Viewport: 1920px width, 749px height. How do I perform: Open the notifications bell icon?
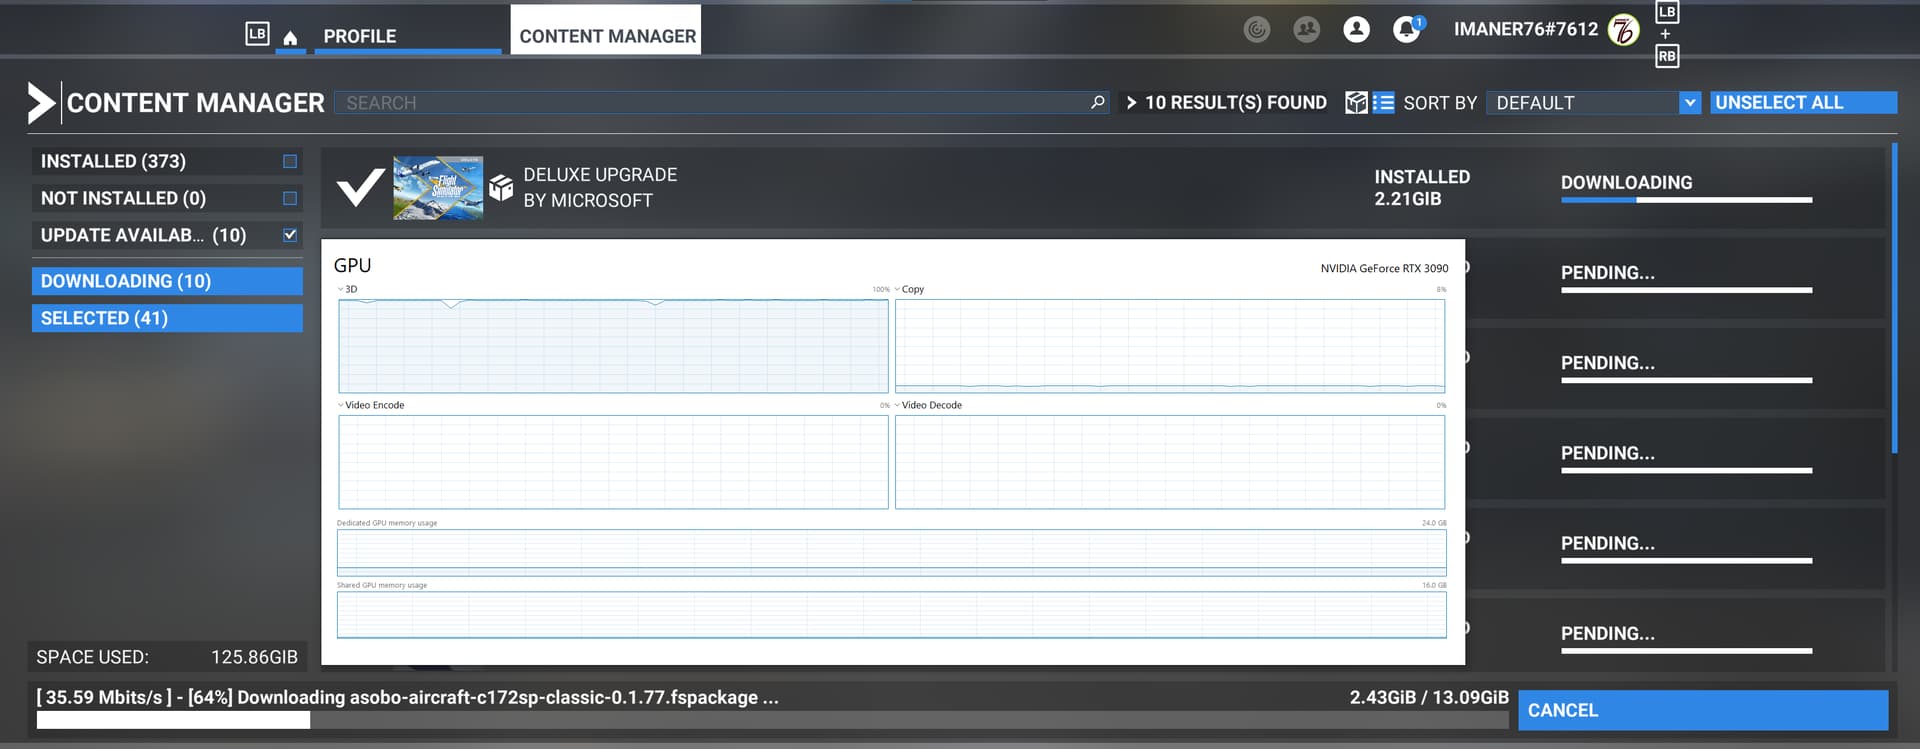pos(1408,29)
